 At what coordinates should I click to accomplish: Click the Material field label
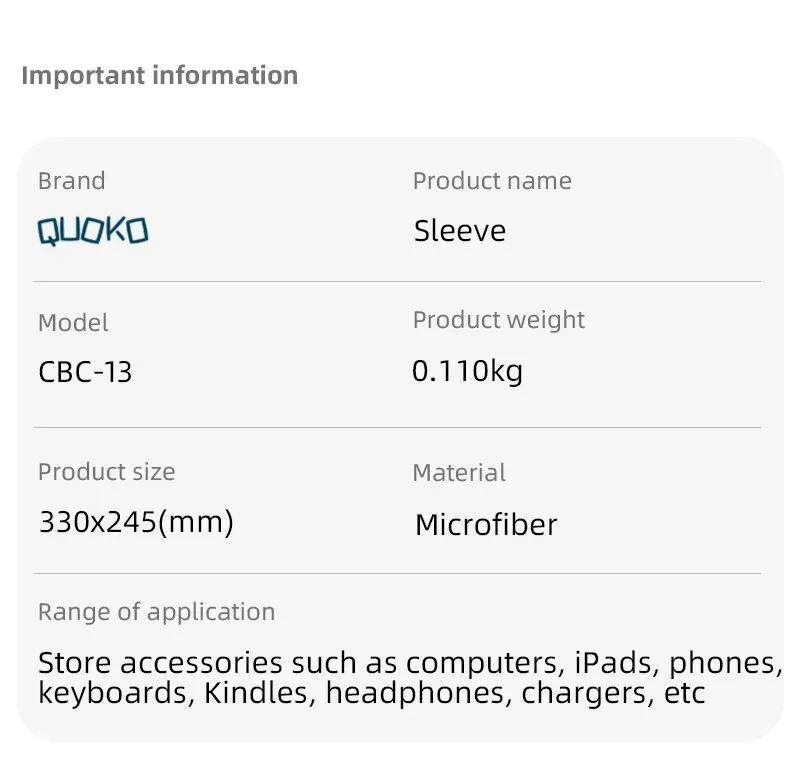tap(459, 472)
